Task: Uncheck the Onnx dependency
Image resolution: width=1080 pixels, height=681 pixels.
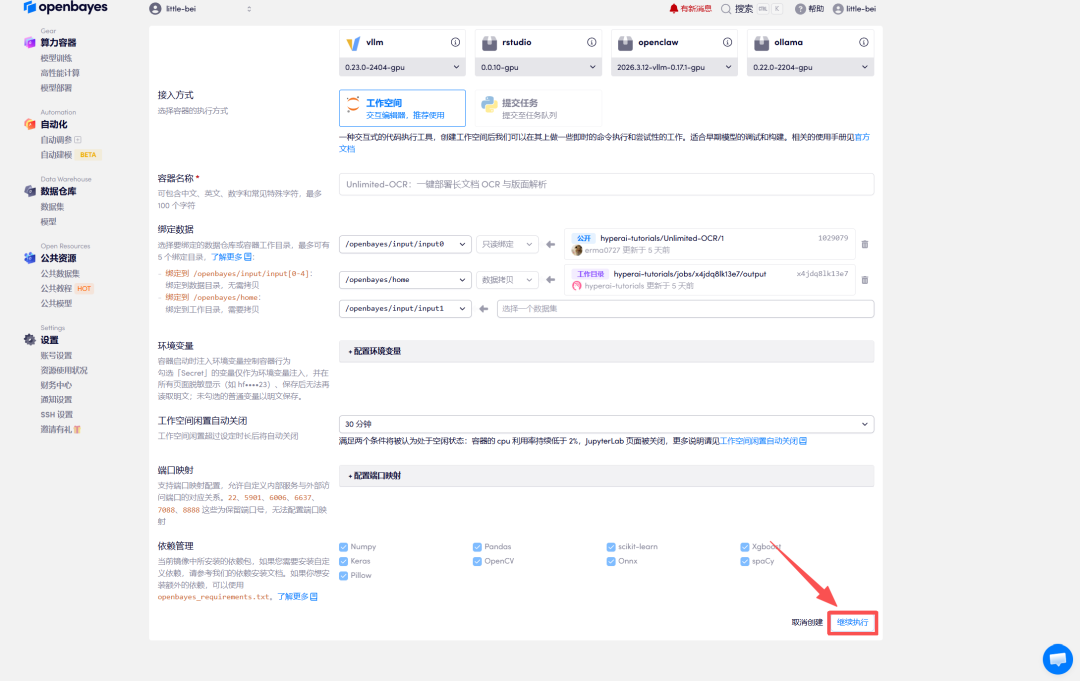Action: (x=611, y=561)
